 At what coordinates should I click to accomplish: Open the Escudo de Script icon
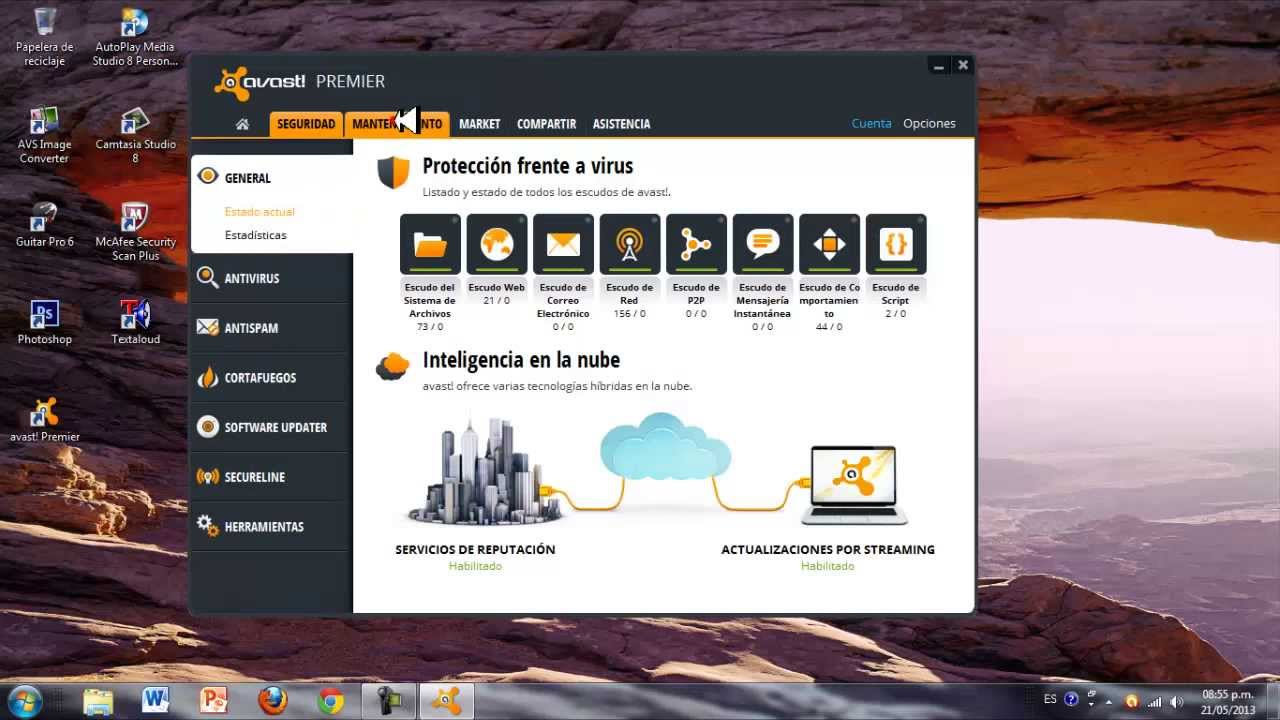[x=896, y=243]
